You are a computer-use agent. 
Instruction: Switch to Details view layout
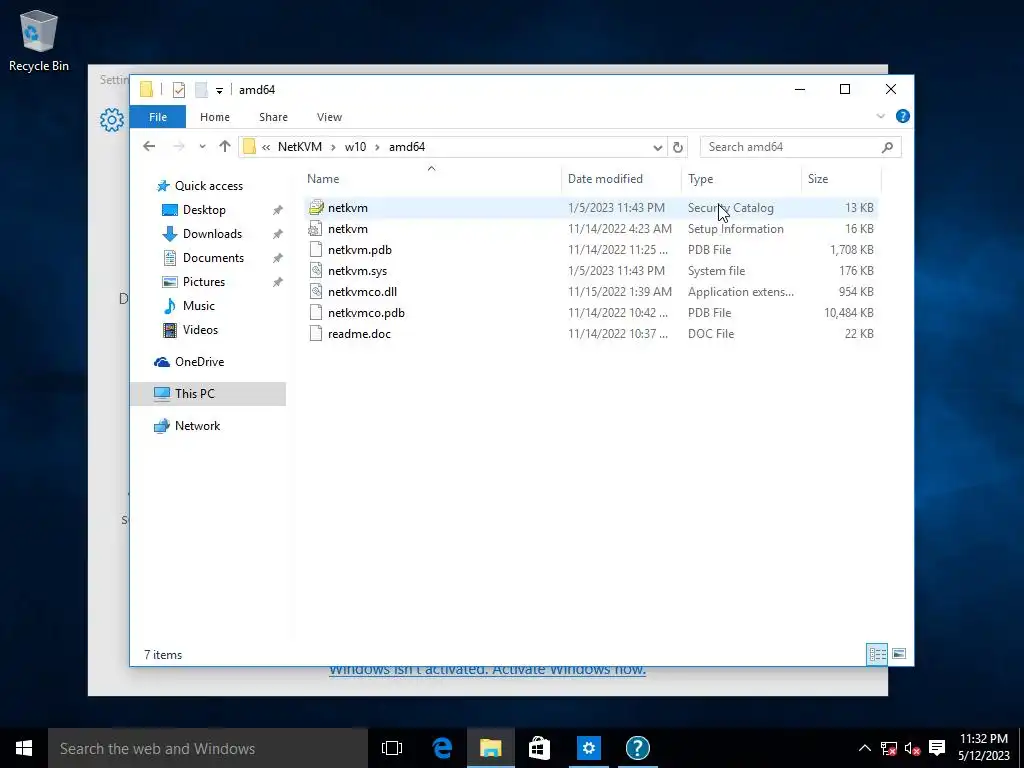(877, 654)
